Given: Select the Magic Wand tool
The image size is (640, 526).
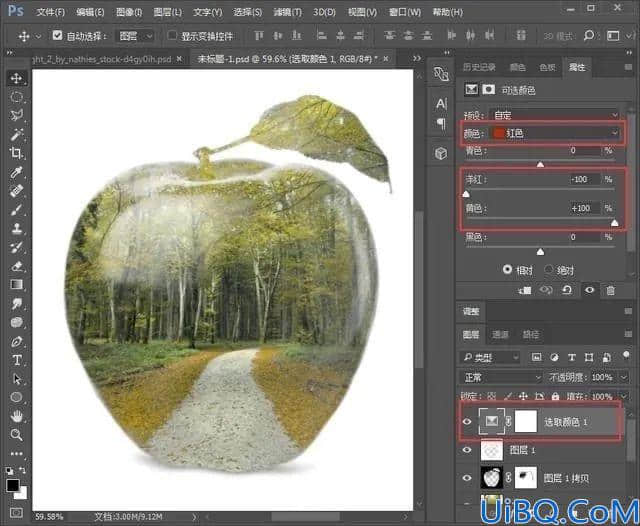Looking at the screenshot, I should [x=16, y=134].
